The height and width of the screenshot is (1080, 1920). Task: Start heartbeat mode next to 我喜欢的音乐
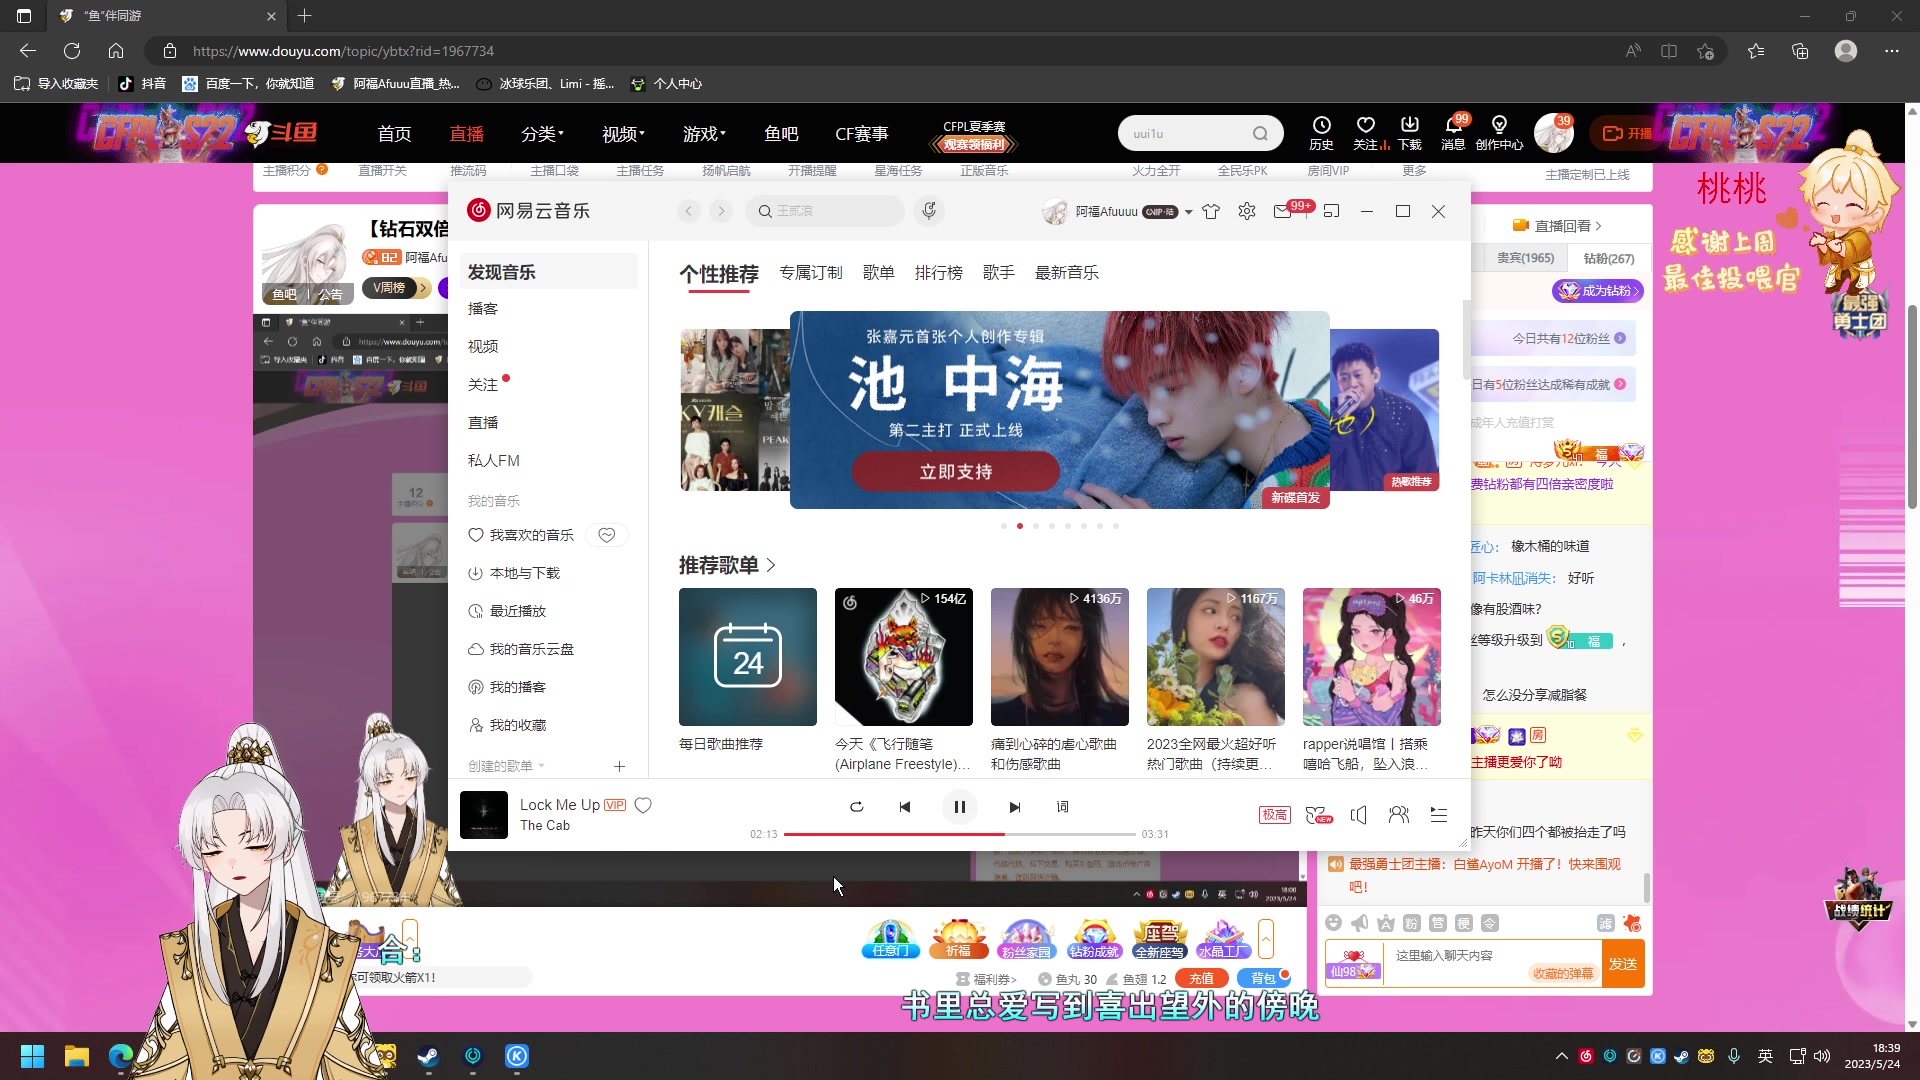(606, 535)
